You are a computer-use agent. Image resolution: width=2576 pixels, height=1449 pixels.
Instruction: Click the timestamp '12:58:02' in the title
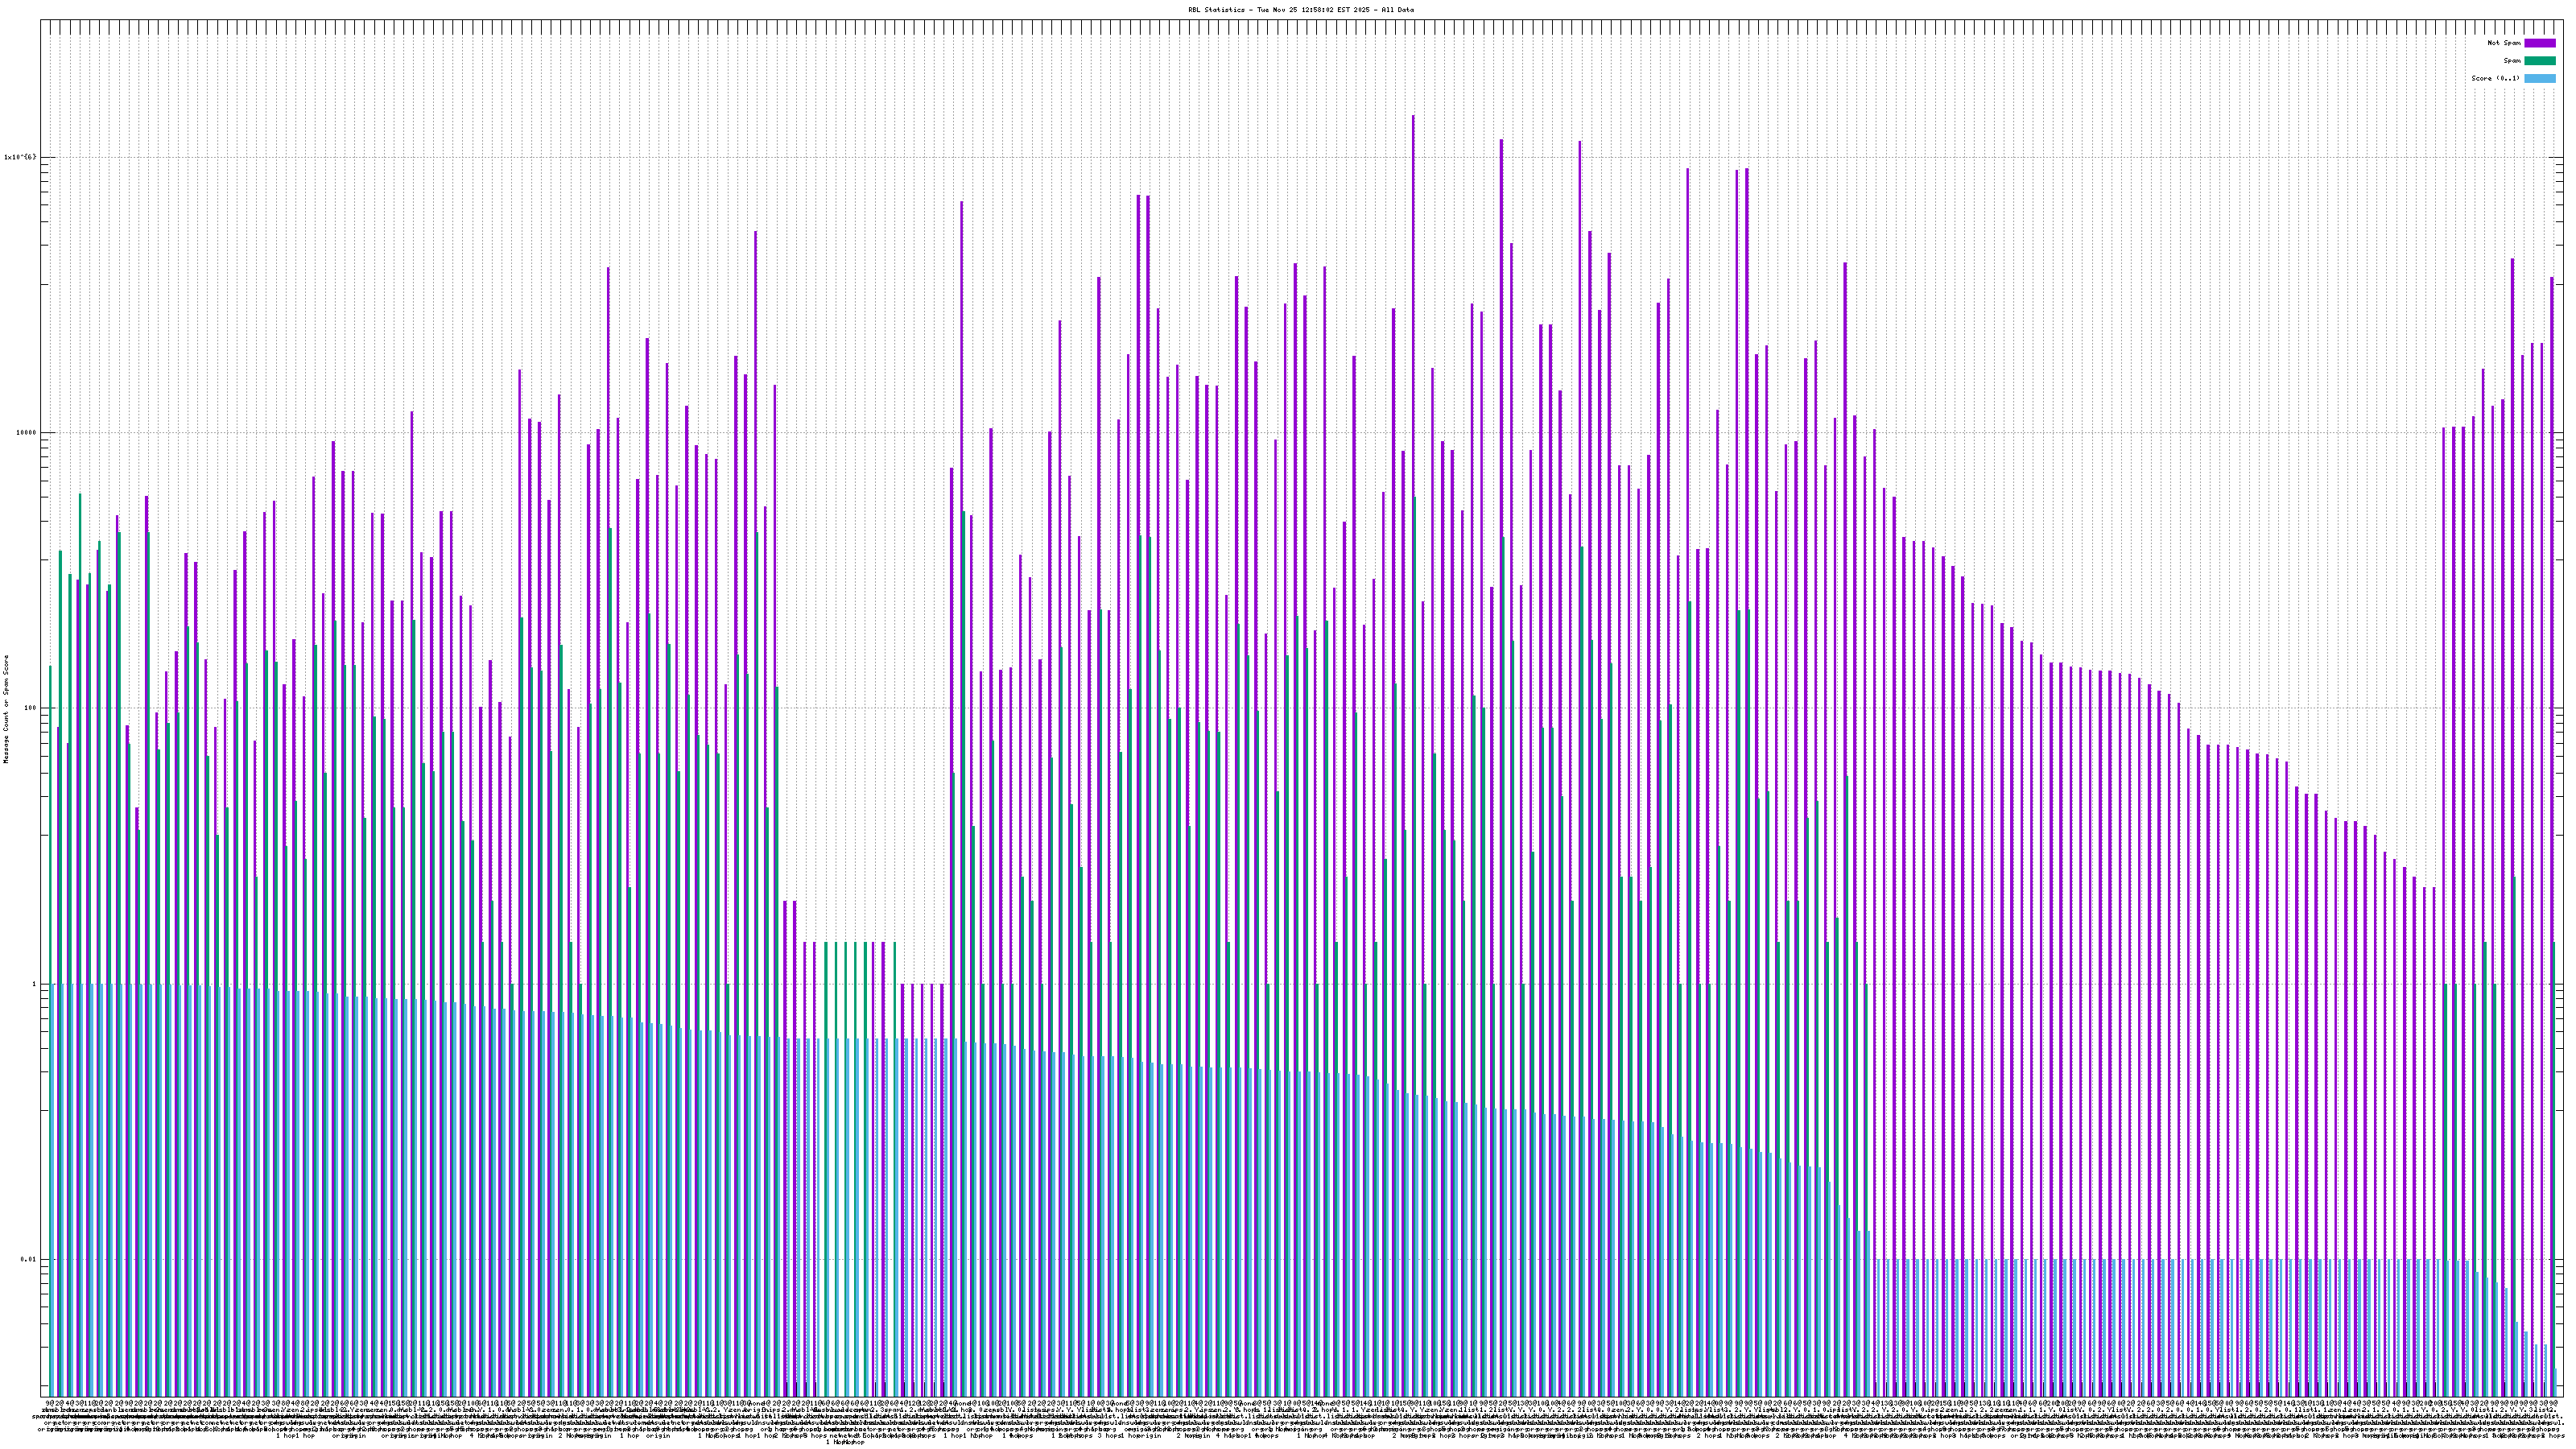click(1318, 10)
